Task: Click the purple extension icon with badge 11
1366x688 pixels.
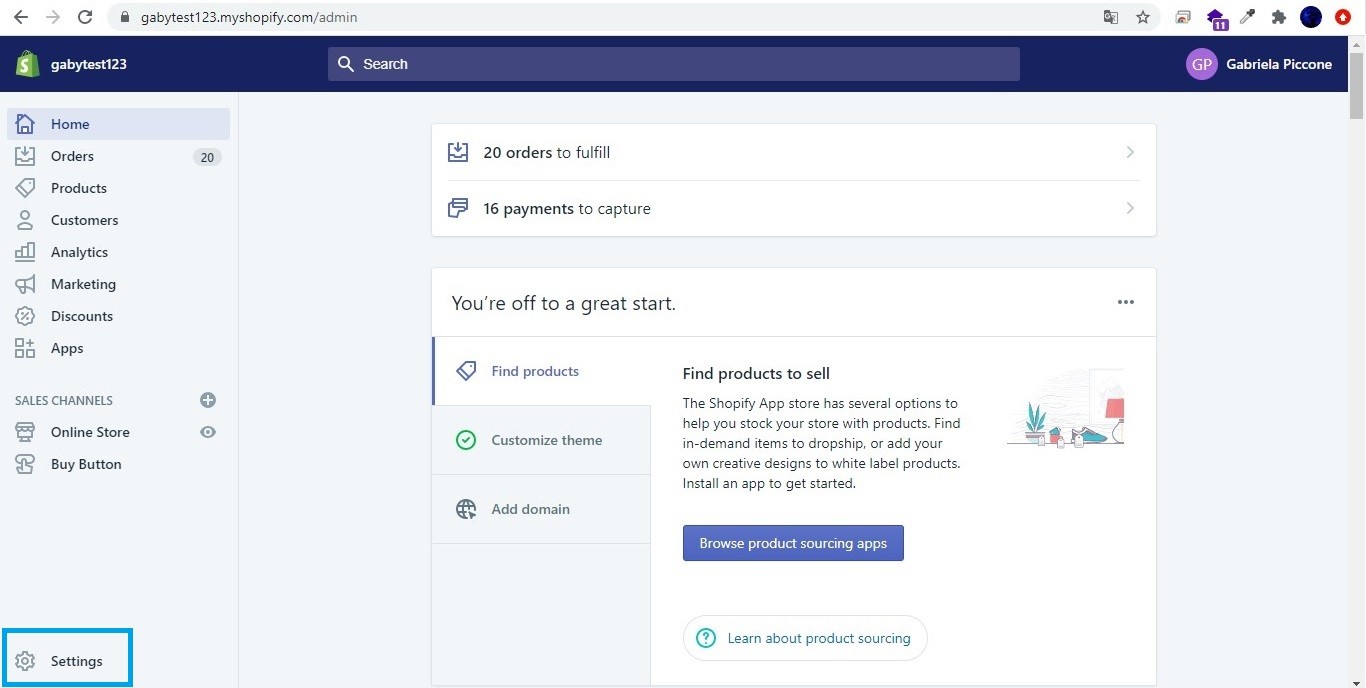Action: 1216,18
